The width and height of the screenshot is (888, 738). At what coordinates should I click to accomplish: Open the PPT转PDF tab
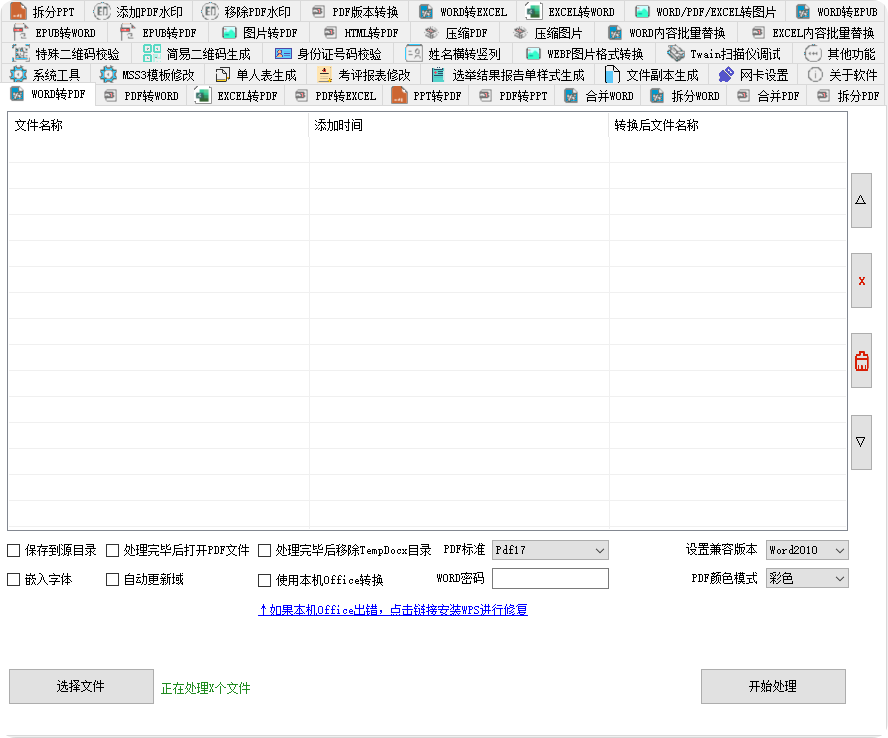[427, 96]
